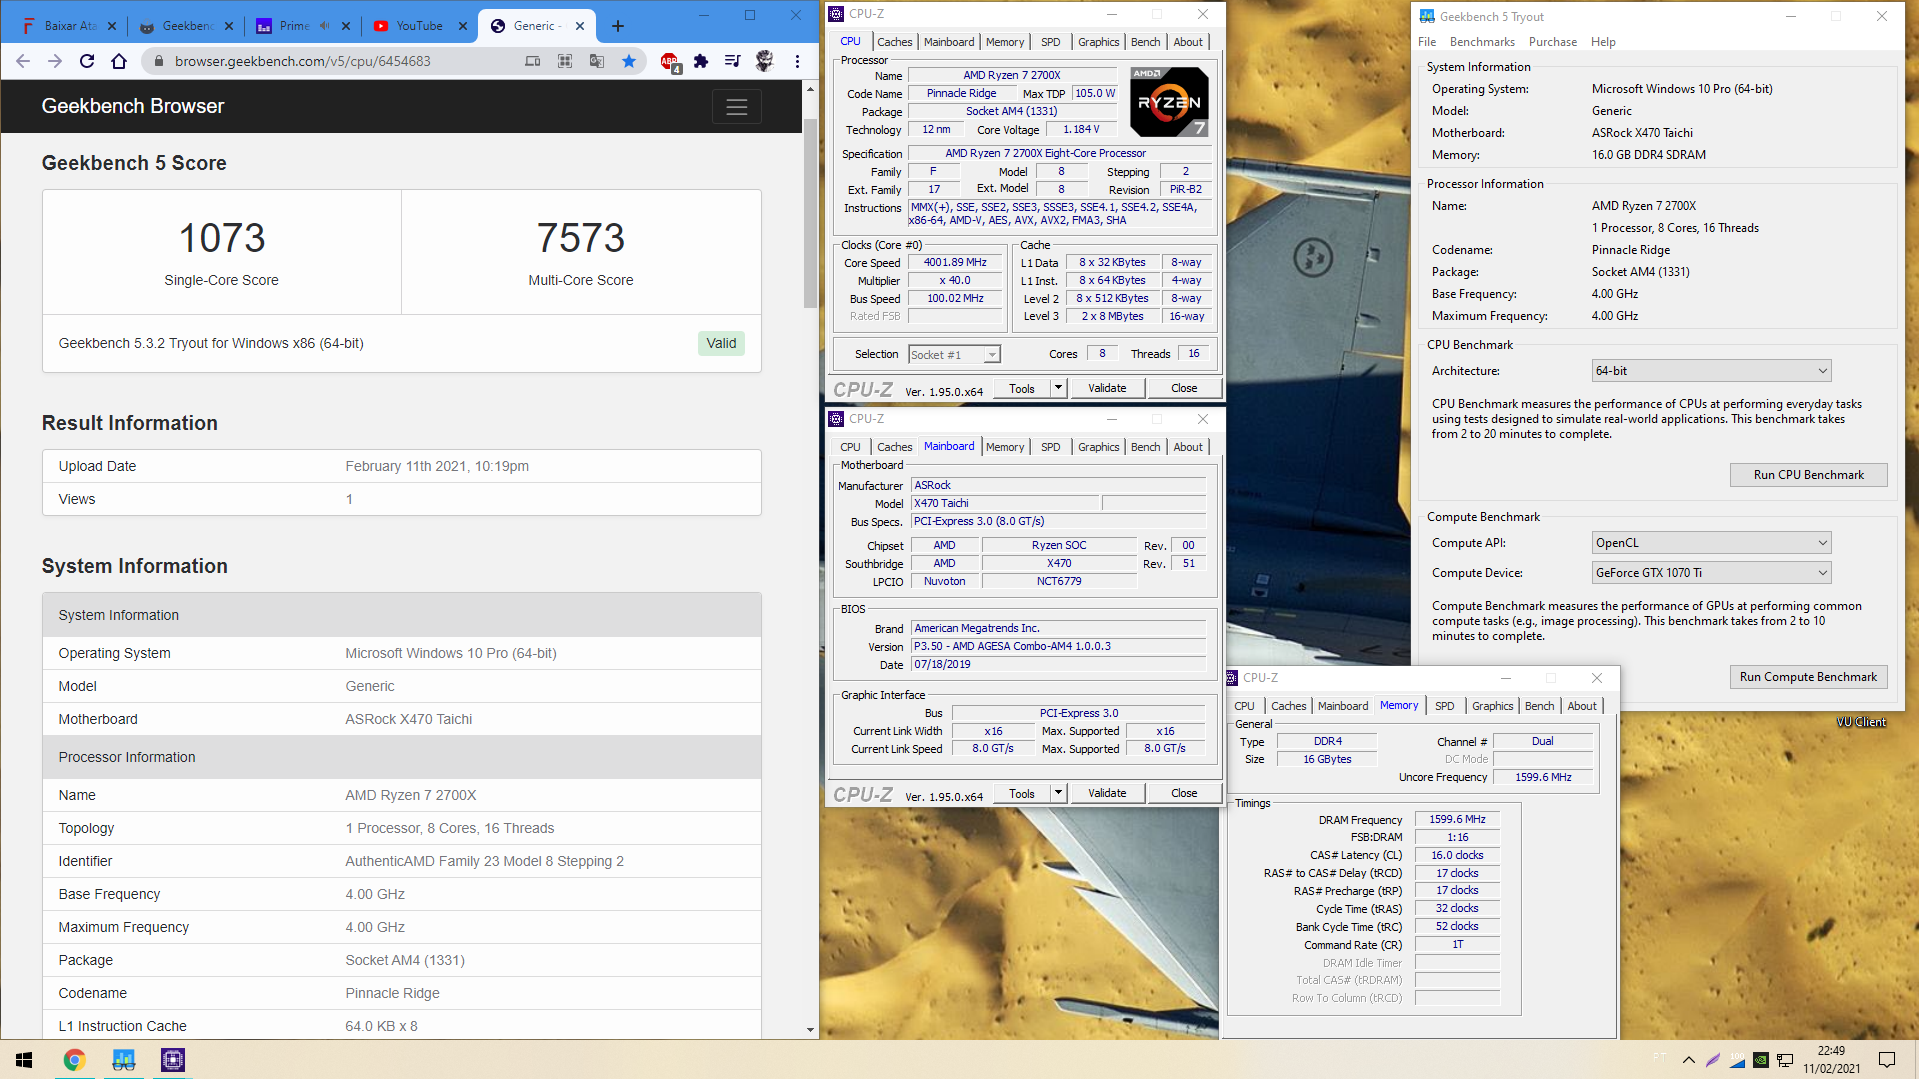1919x1079 pixels.
Task: Open the Geekbench 5 Purchase menu
Action: [1552, 42]
